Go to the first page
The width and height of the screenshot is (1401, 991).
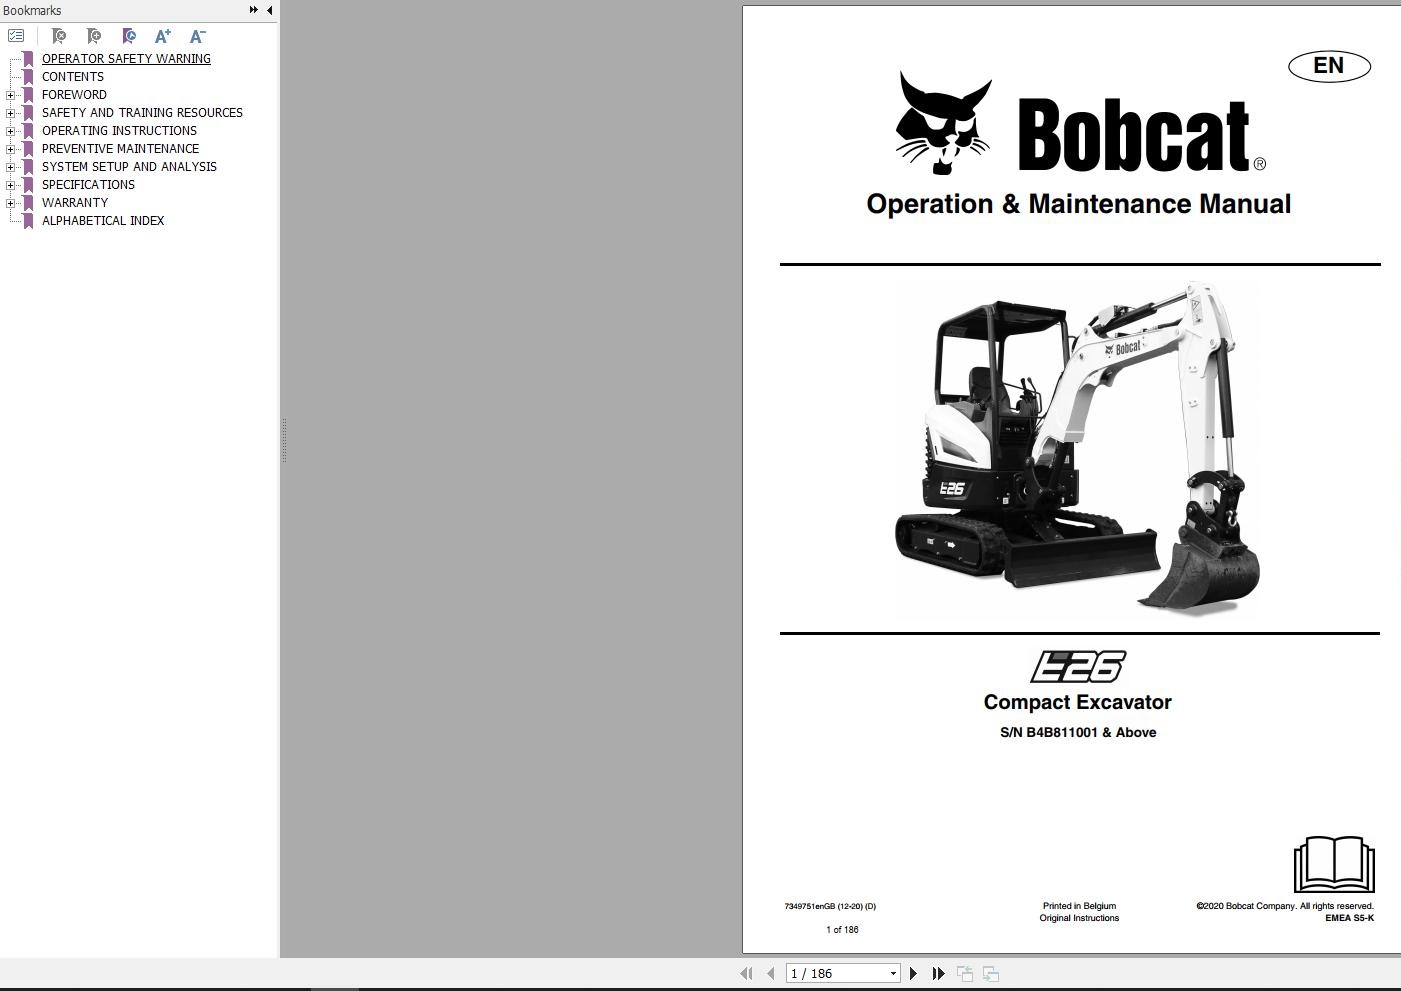746,973
